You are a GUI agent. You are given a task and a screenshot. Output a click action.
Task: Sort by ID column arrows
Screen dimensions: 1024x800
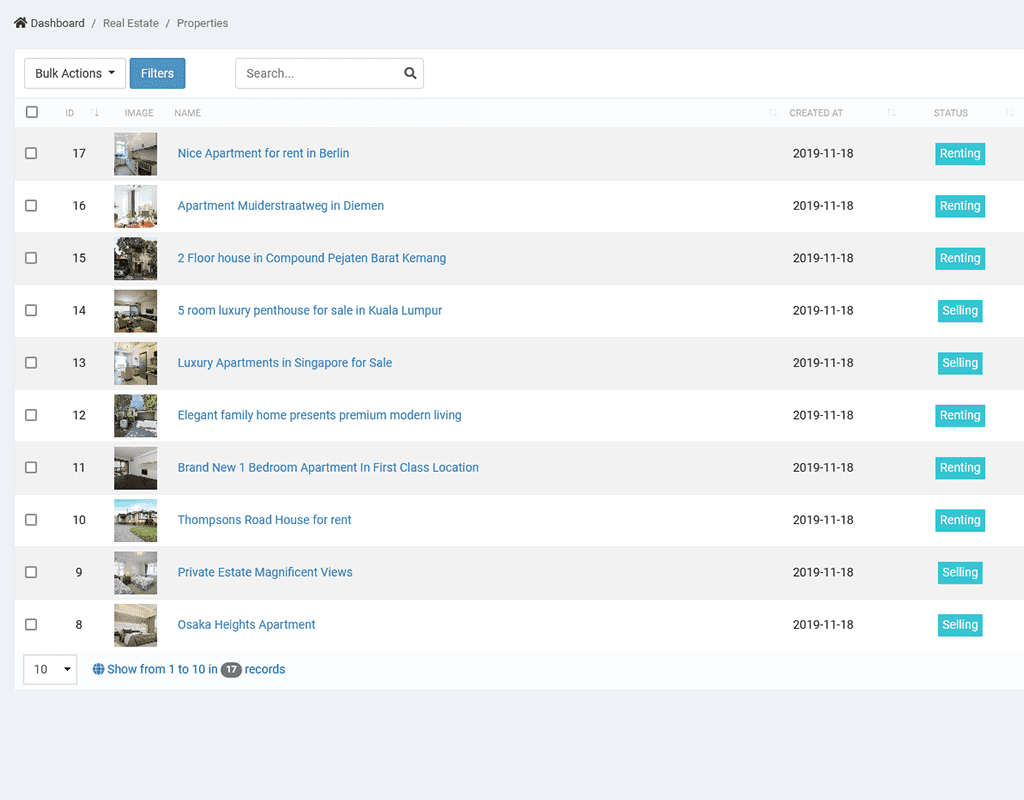click(95, 113)
